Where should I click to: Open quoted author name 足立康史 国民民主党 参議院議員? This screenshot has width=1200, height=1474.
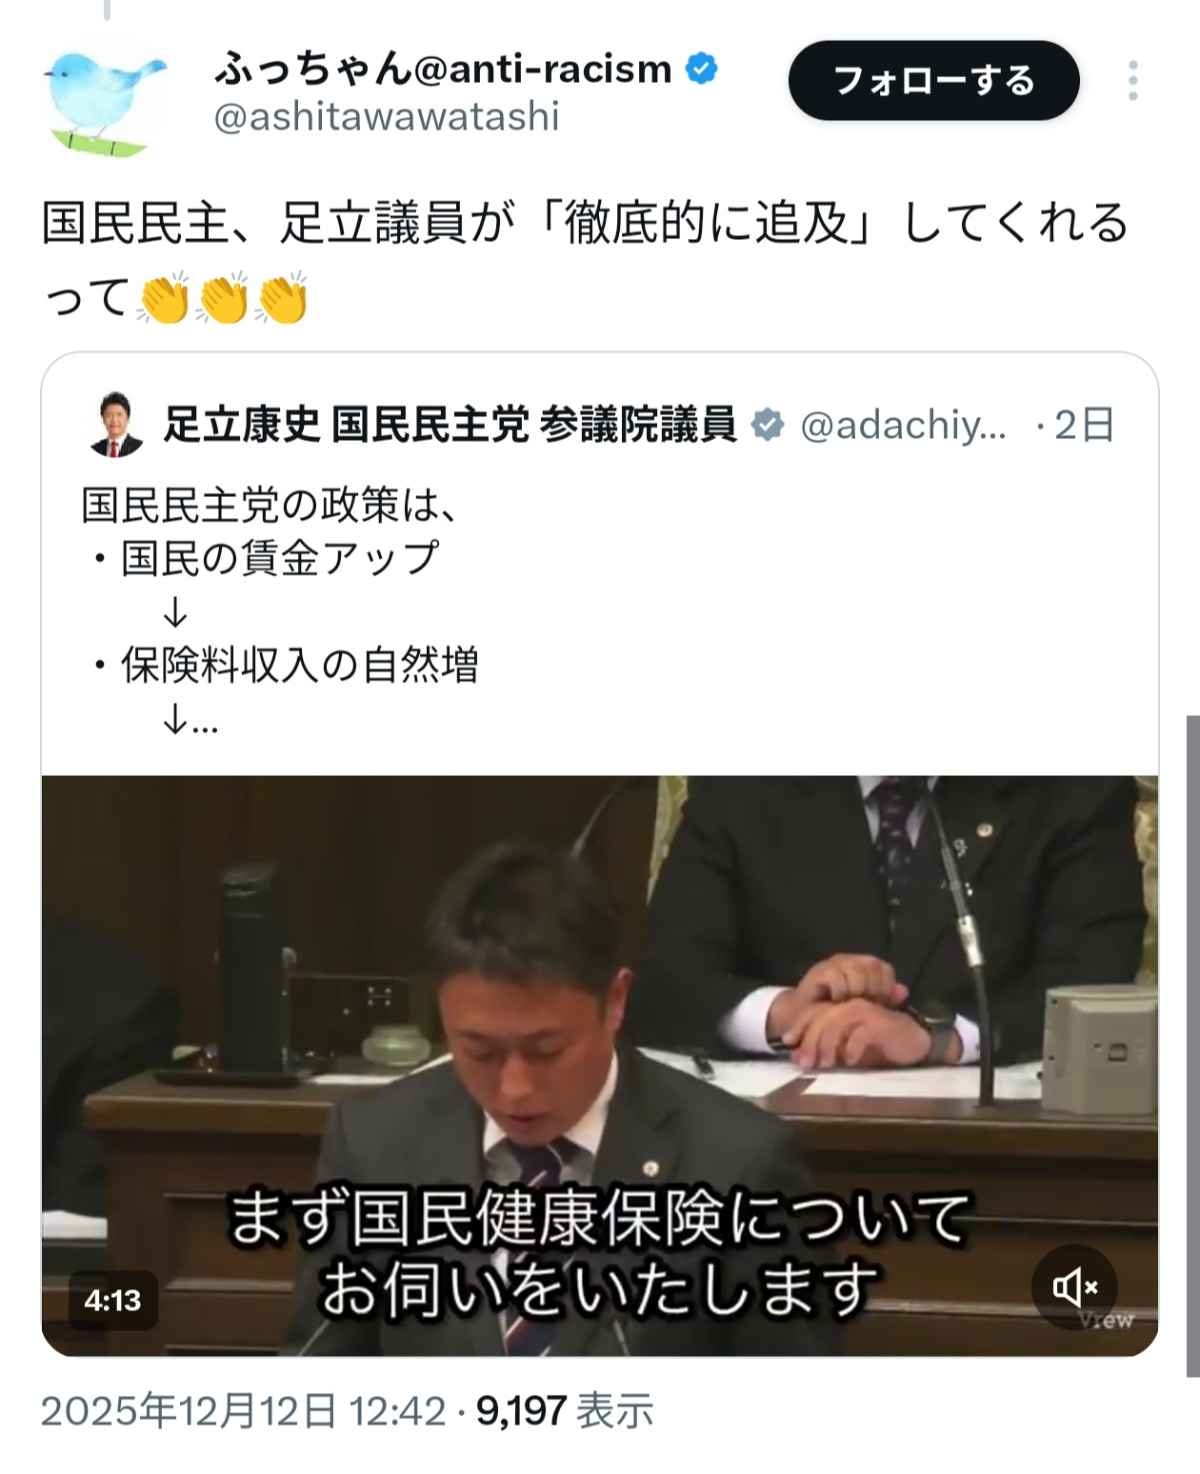coord(450,425)
